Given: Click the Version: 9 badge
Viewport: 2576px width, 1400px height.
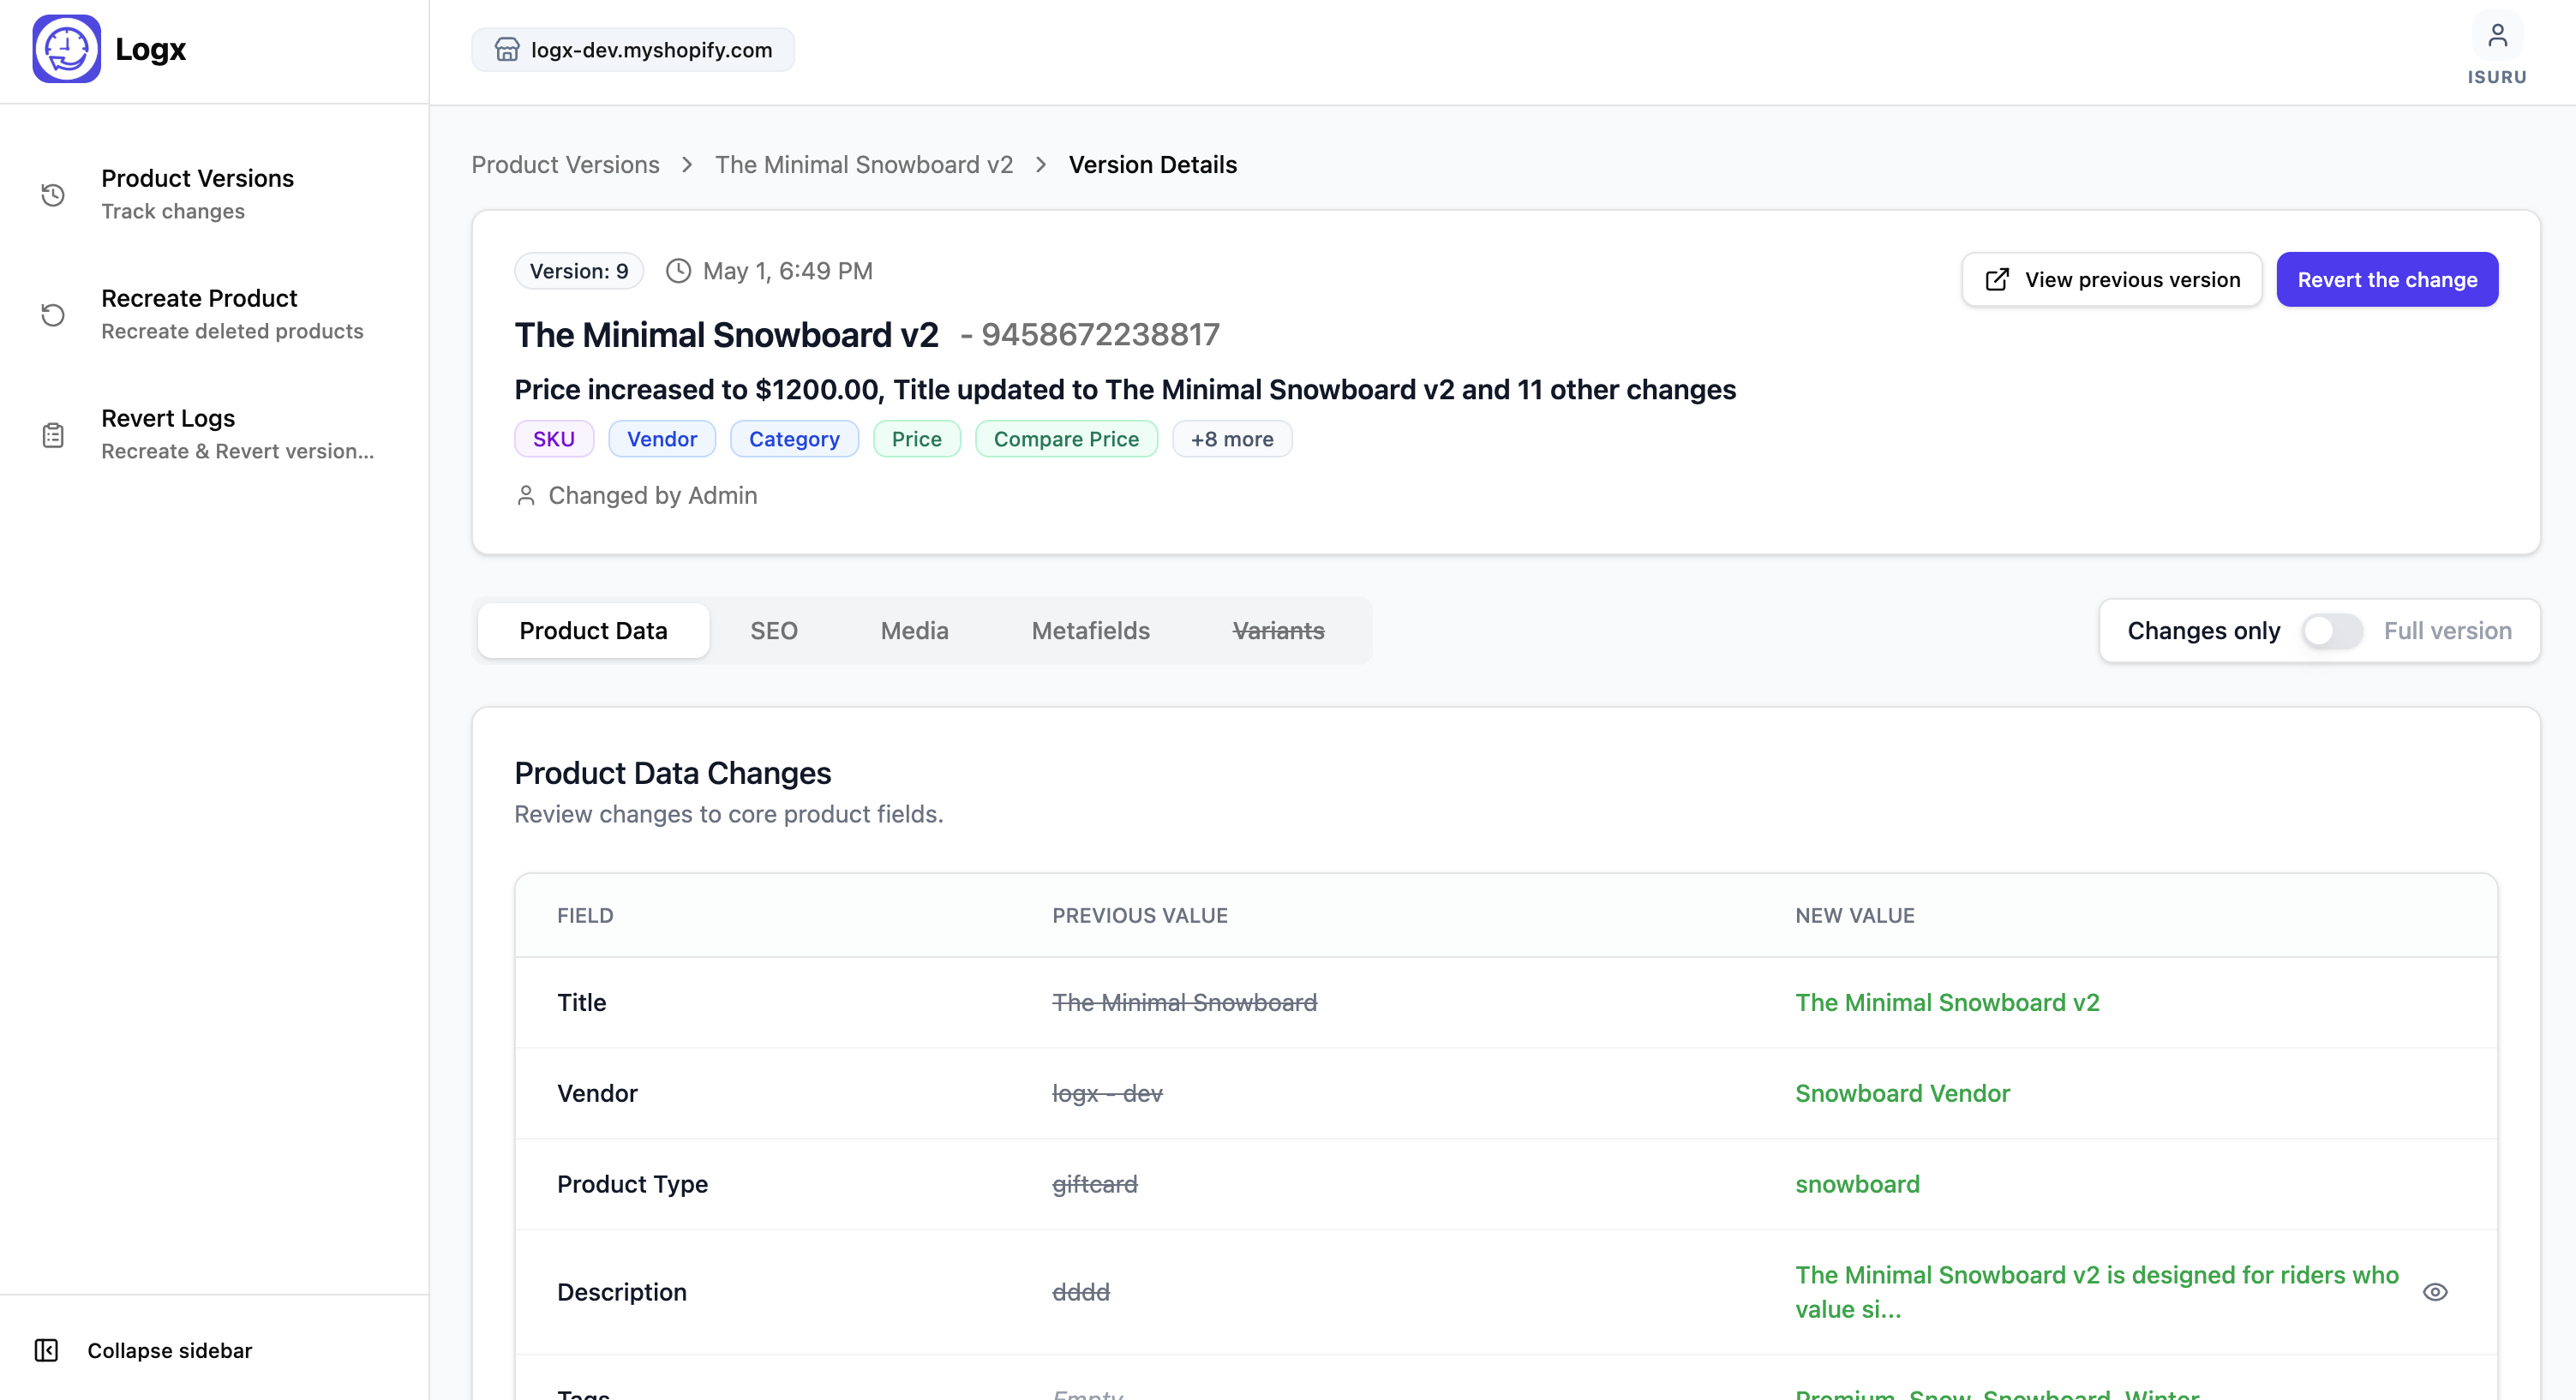Looking at the screenshot, I should click(579, 271).
